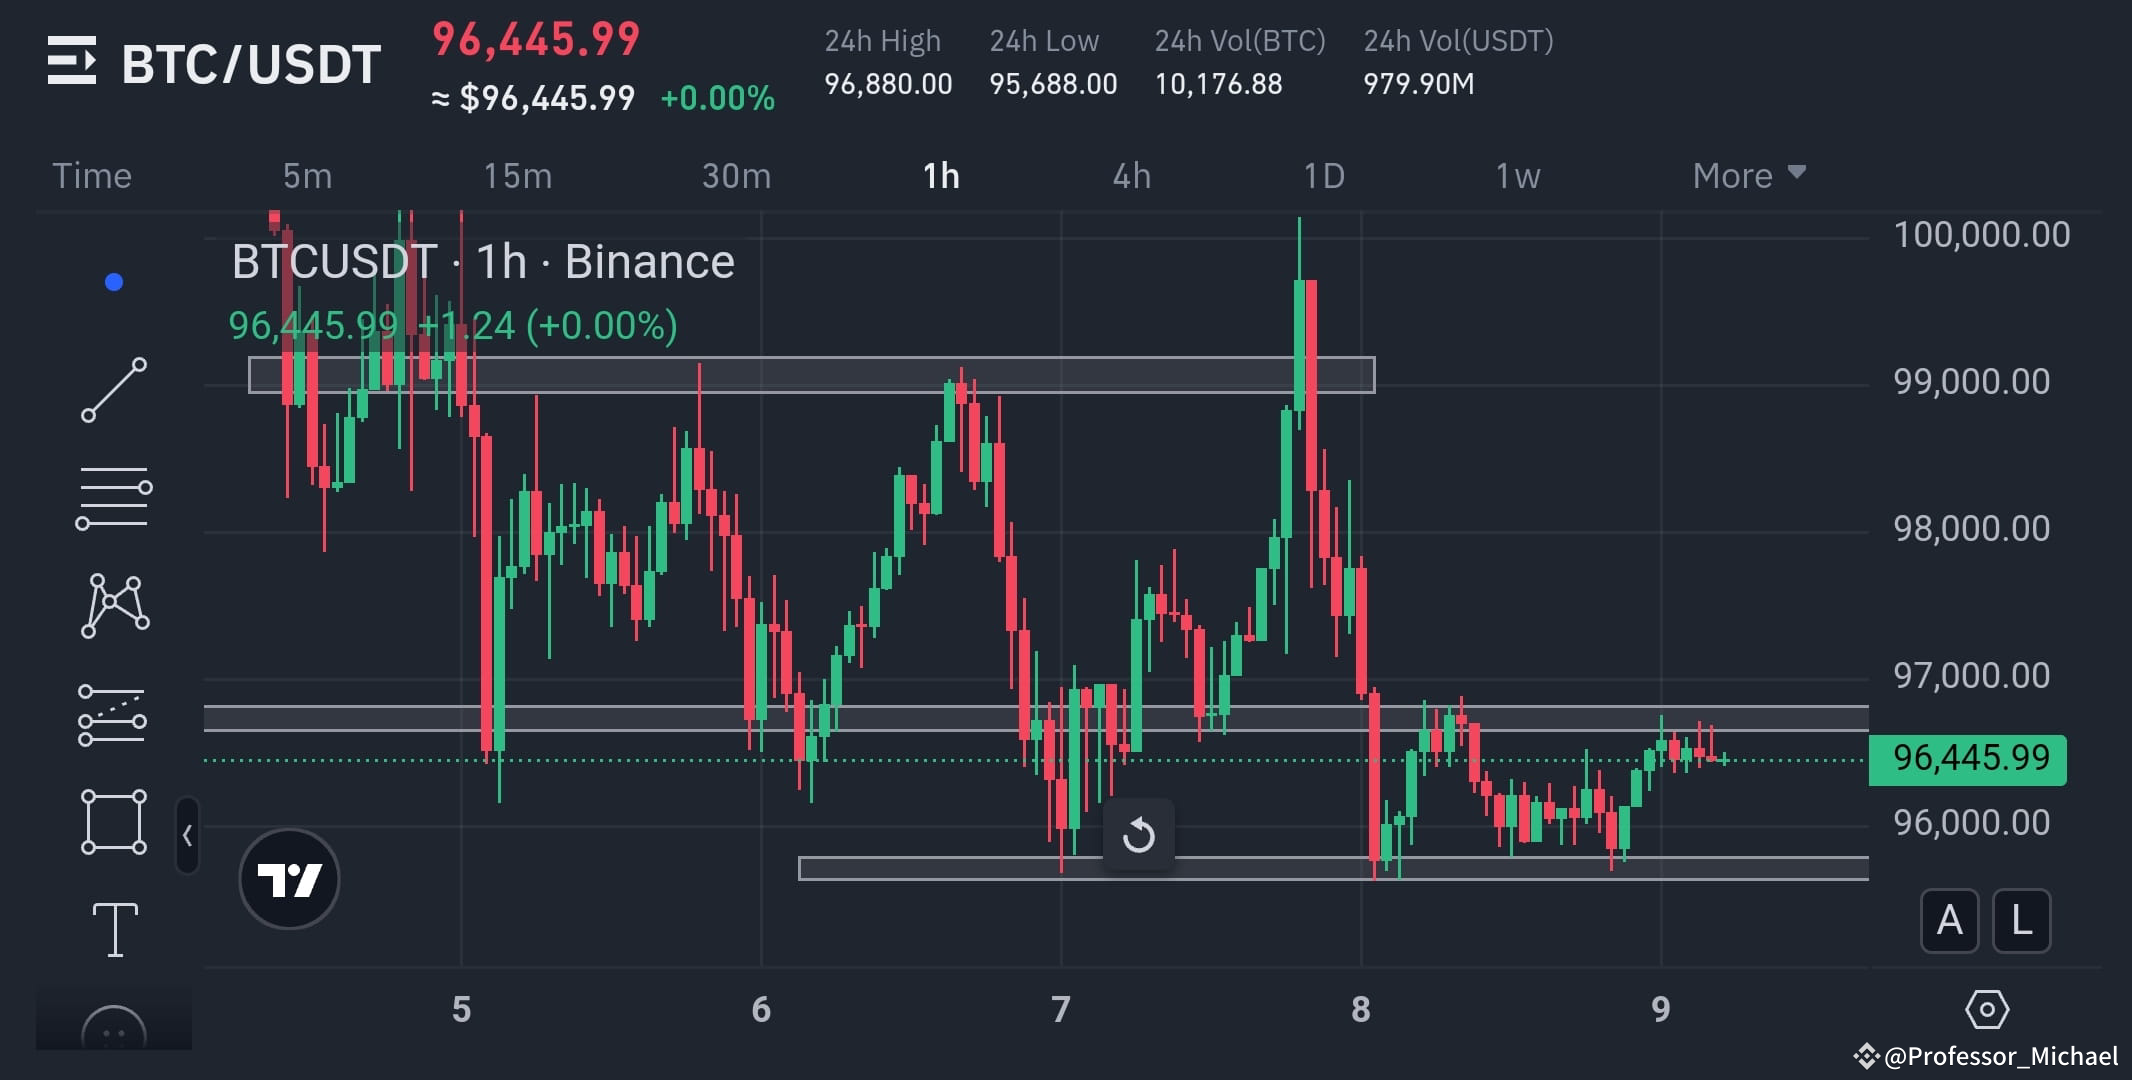This screenshot has height=1080, width=2132.
Task: Toggle logarithmic scale with the L button
Action: (x=2021, y=920)
